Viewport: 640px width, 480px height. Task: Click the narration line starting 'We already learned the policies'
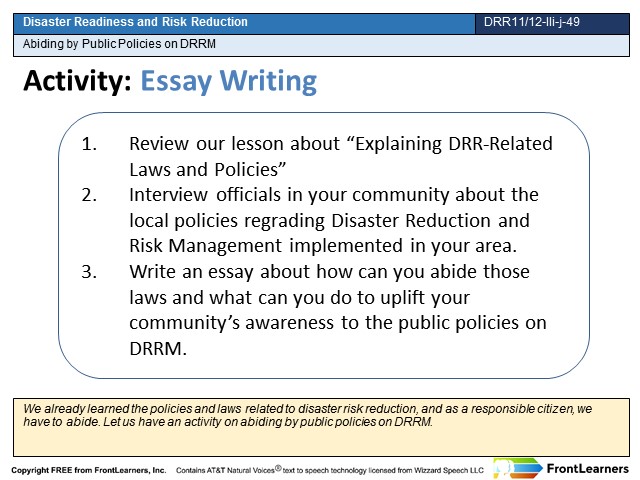tap(308, 409)
